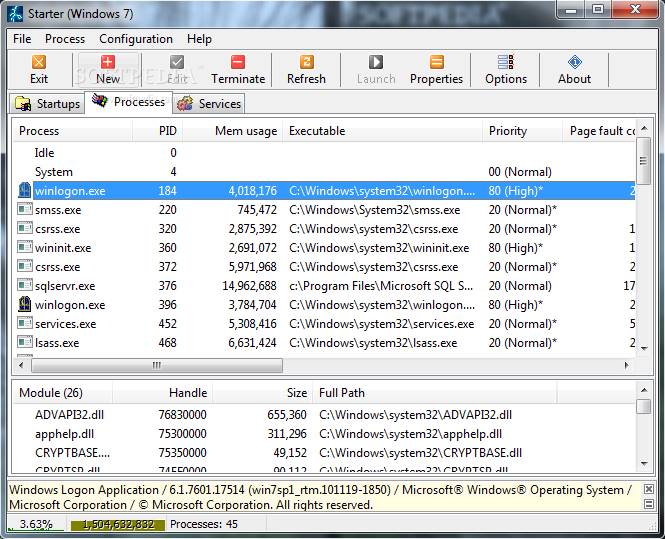The width and height of the screenshot is (665, 539).
Task: Click icon of services.exe process
Action: [x=25, y=323]
